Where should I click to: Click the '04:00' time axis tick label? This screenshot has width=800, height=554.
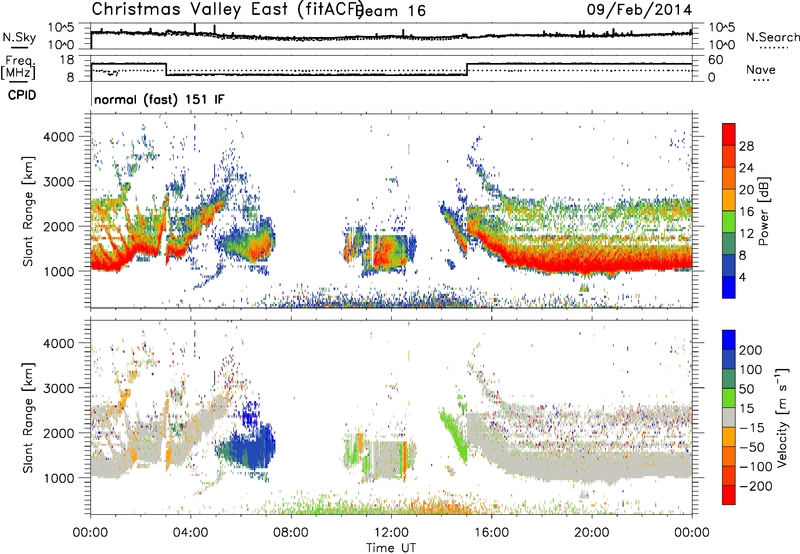190,533
